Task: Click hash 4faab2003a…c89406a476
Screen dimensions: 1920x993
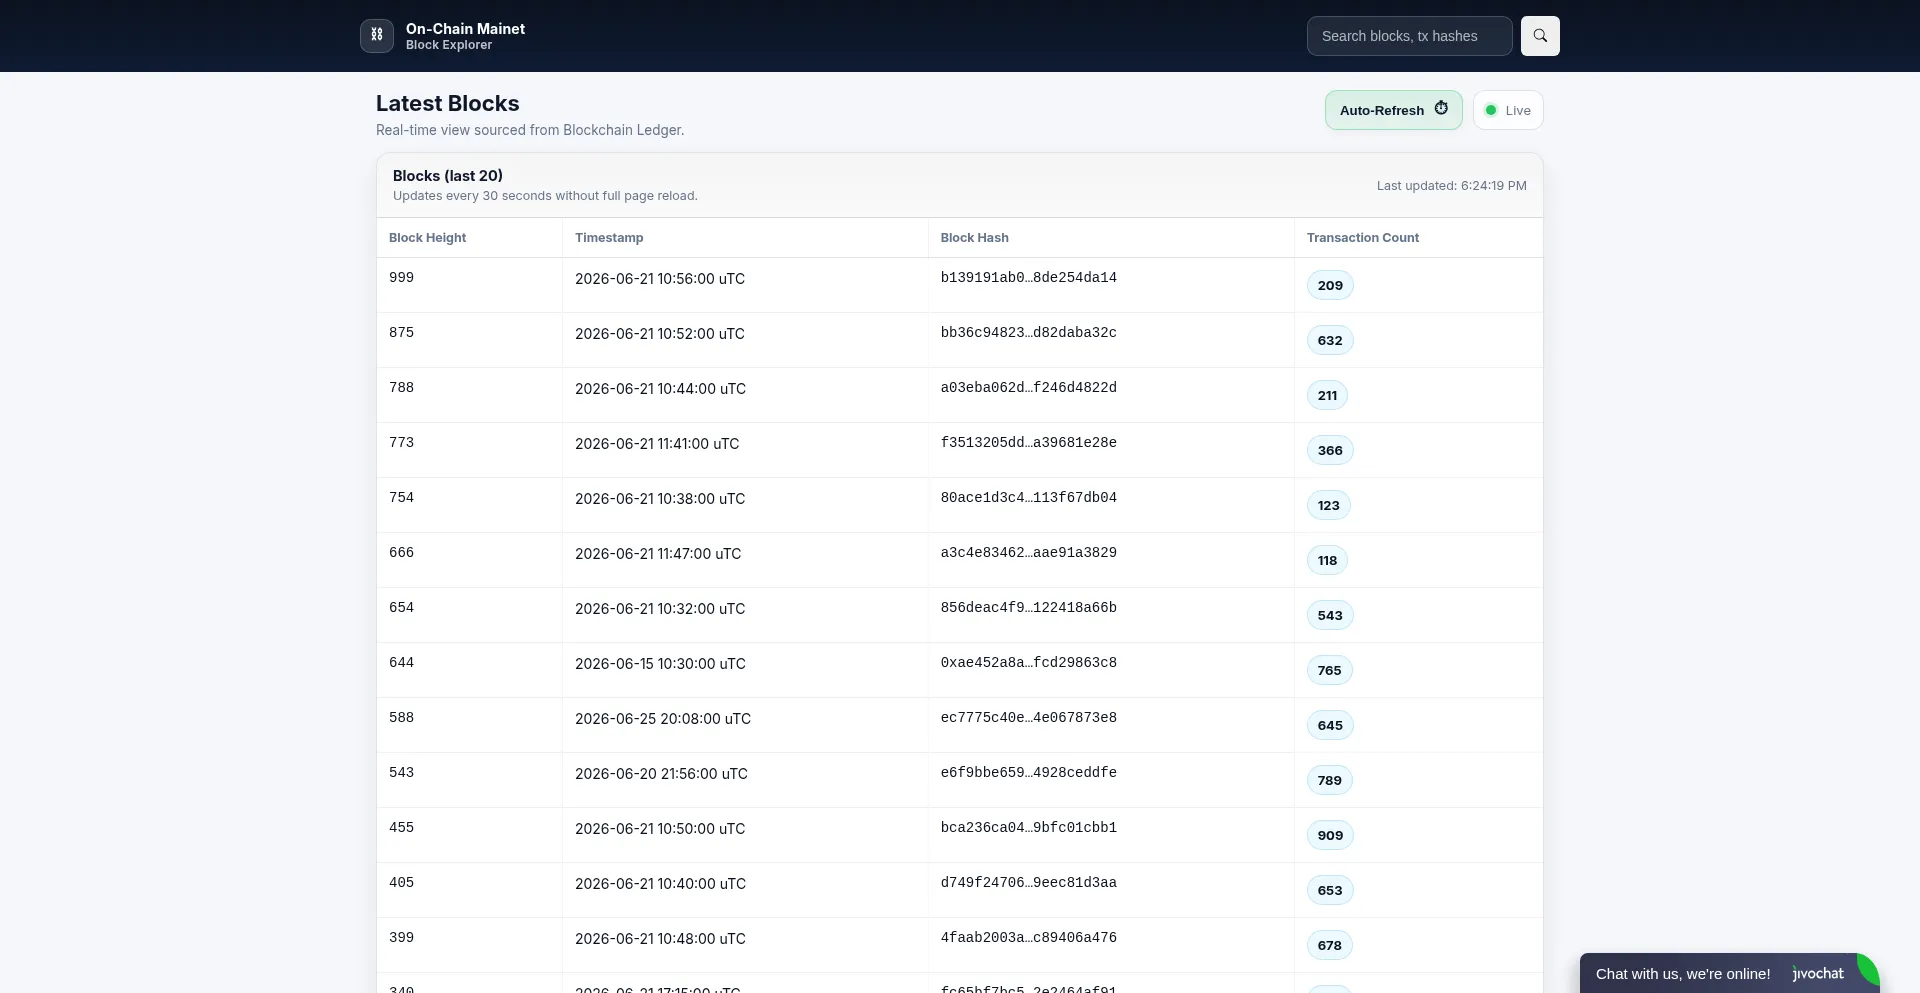Action: point(1028,938)
